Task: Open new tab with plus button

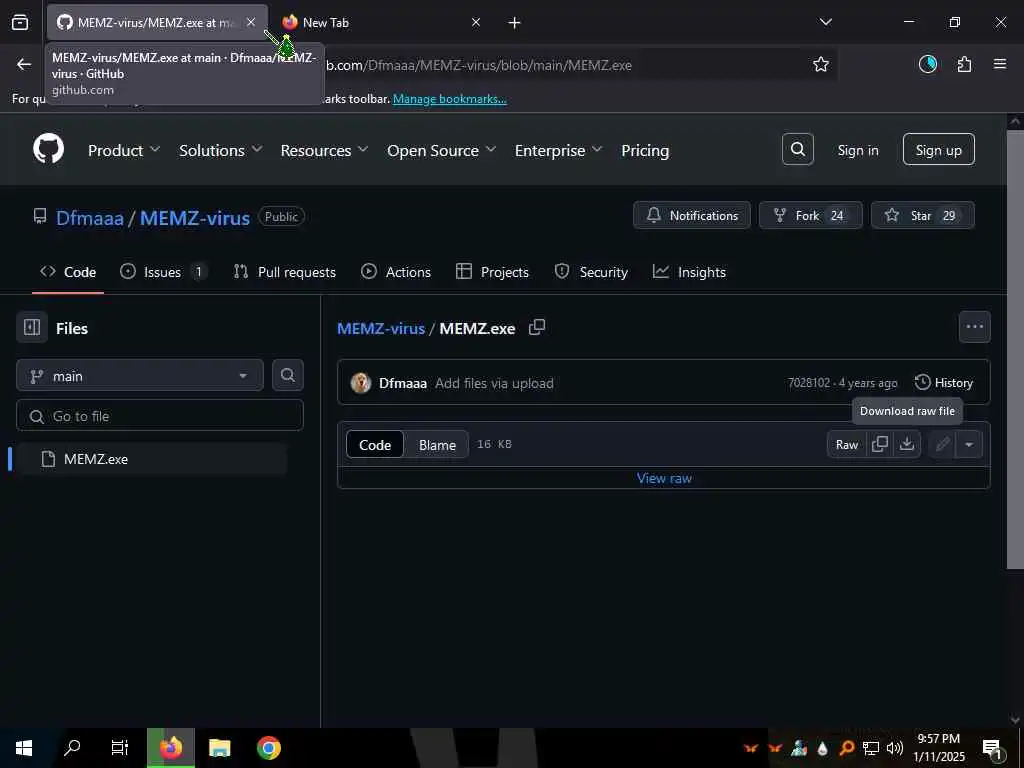Action: tap(514, 23)
